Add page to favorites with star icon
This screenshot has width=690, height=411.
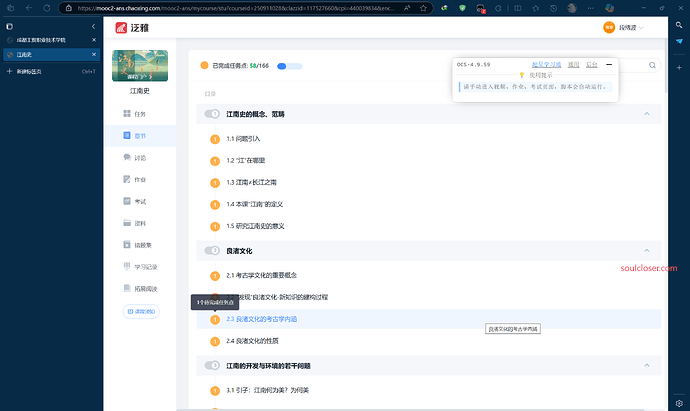pos(423,8)
